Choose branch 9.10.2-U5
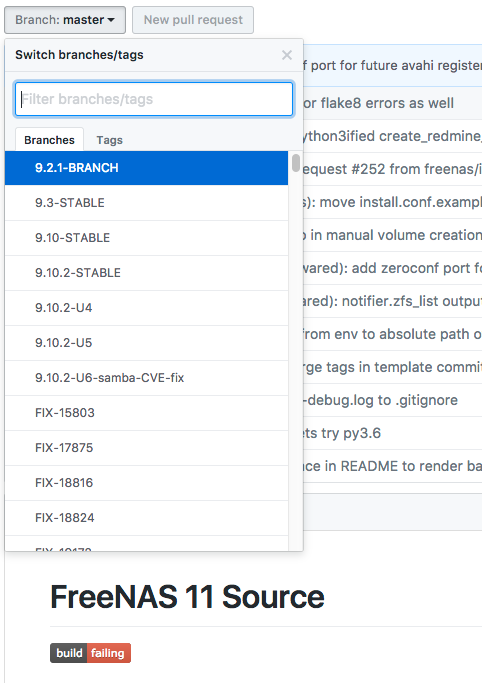 coord(146,343)
